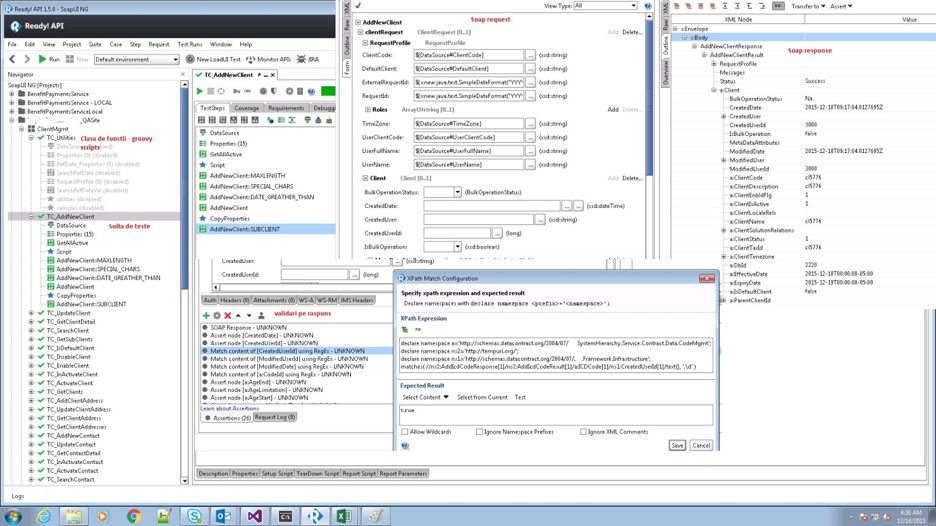This screenshot has height=526, width=936.
Task: Open Chrome from the Windows taskbar
Action: click(x=133, y=516)
